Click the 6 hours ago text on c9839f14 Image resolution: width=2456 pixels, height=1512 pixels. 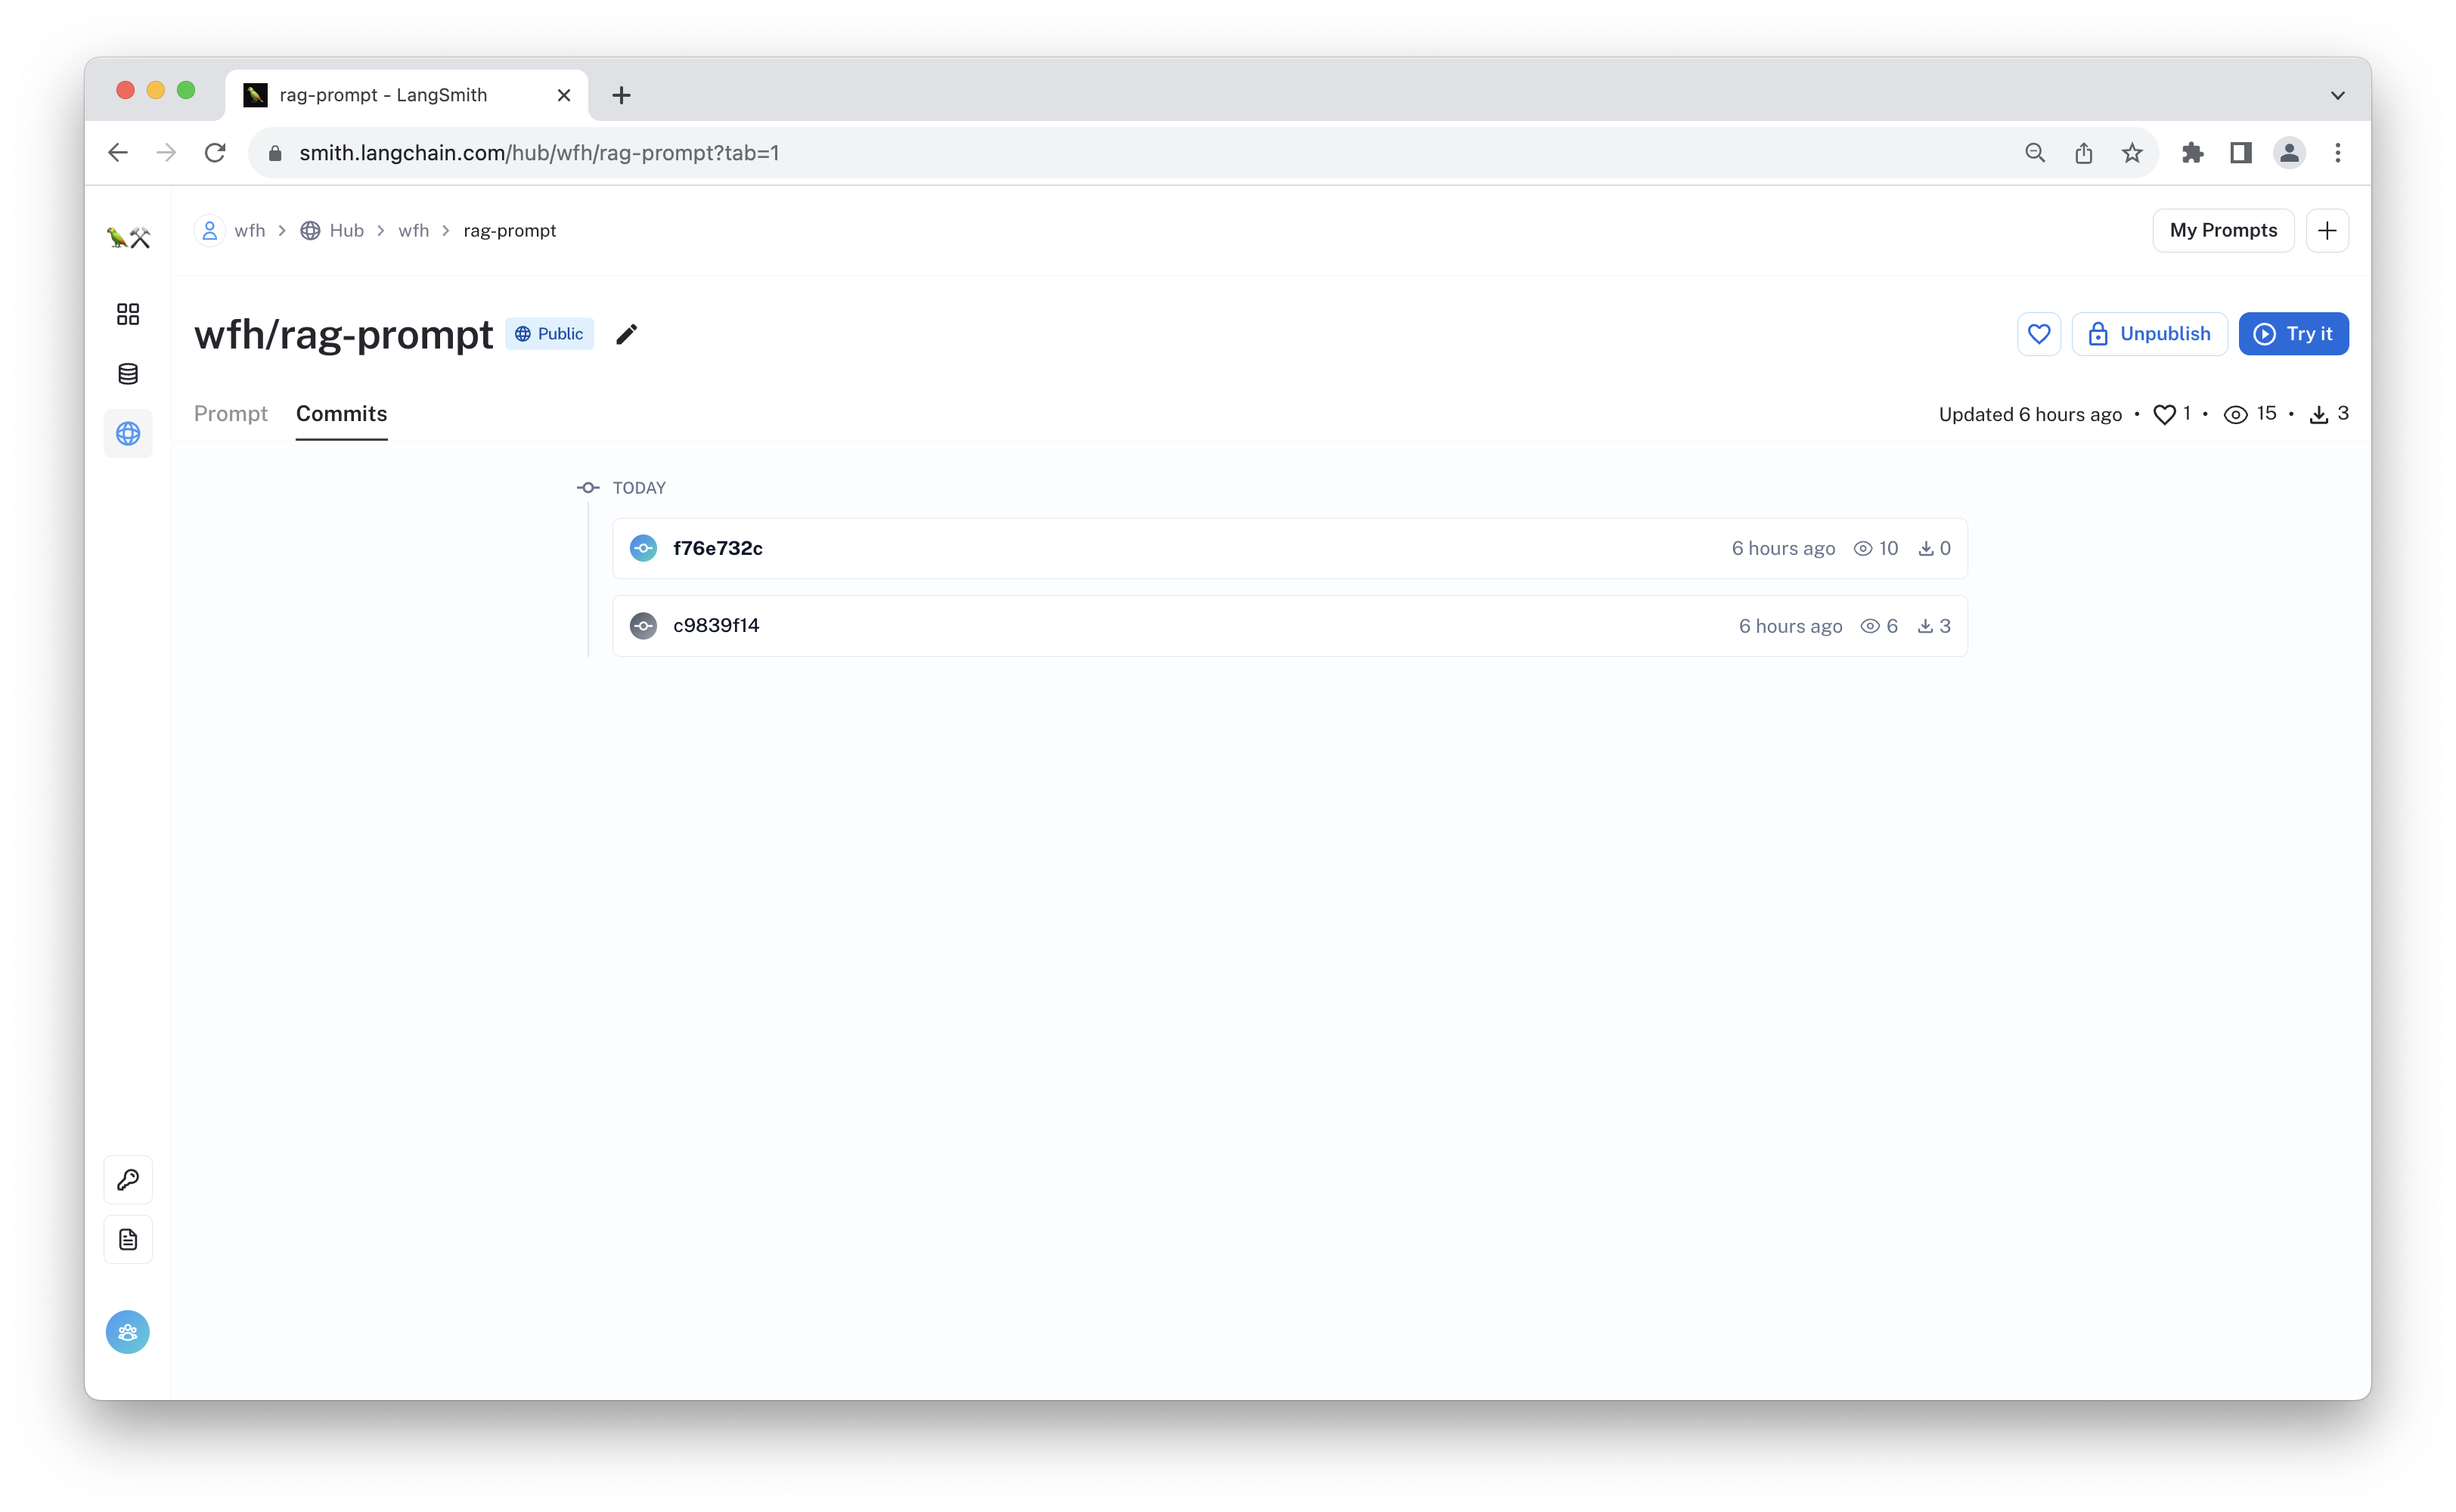[x=1790, y=626]
